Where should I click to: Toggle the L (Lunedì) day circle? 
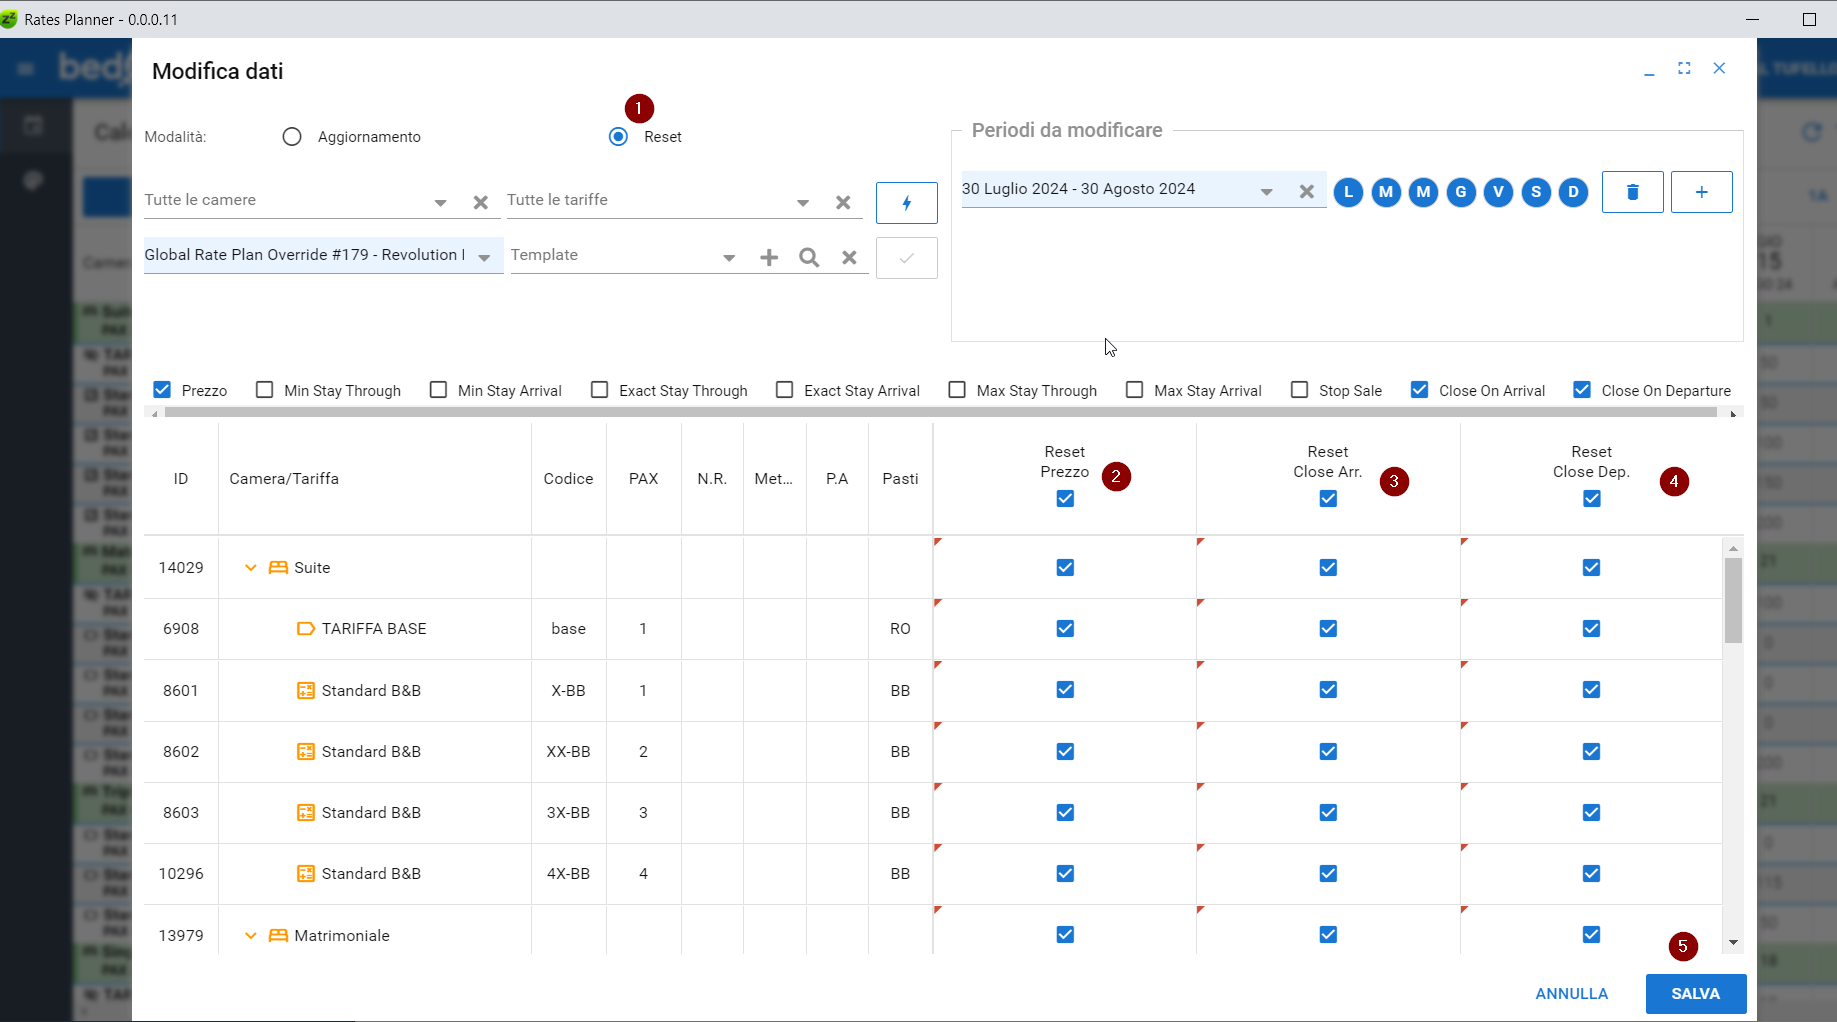point(1348,192)
